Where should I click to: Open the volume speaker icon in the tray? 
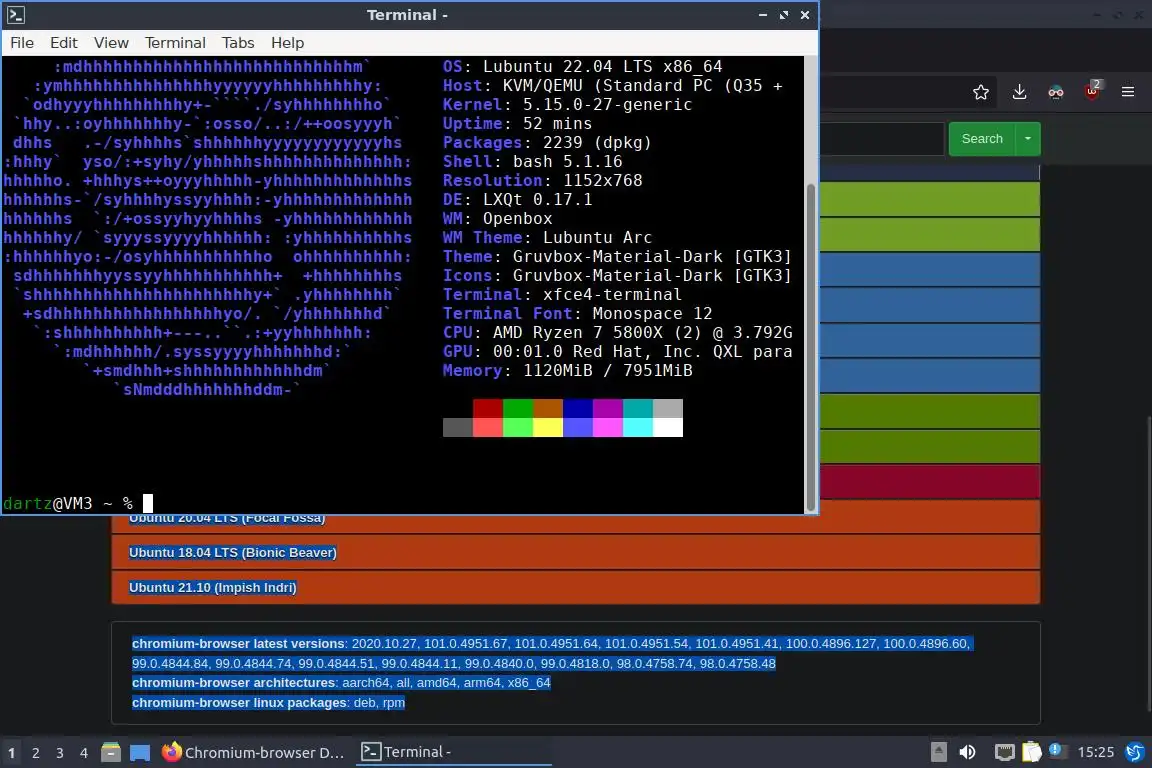pos(968,752)
